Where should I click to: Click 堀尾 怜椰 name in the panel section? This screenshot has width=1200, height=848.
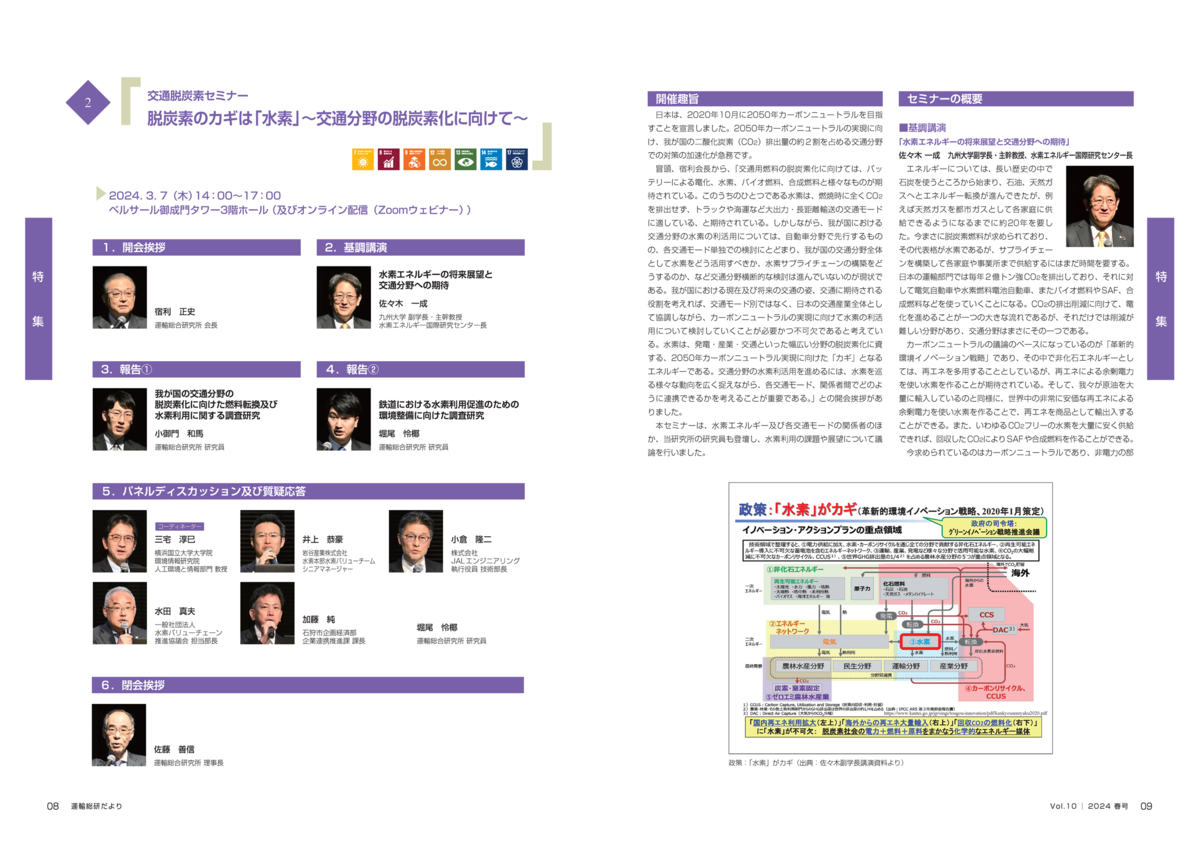(x=437, y=627)
